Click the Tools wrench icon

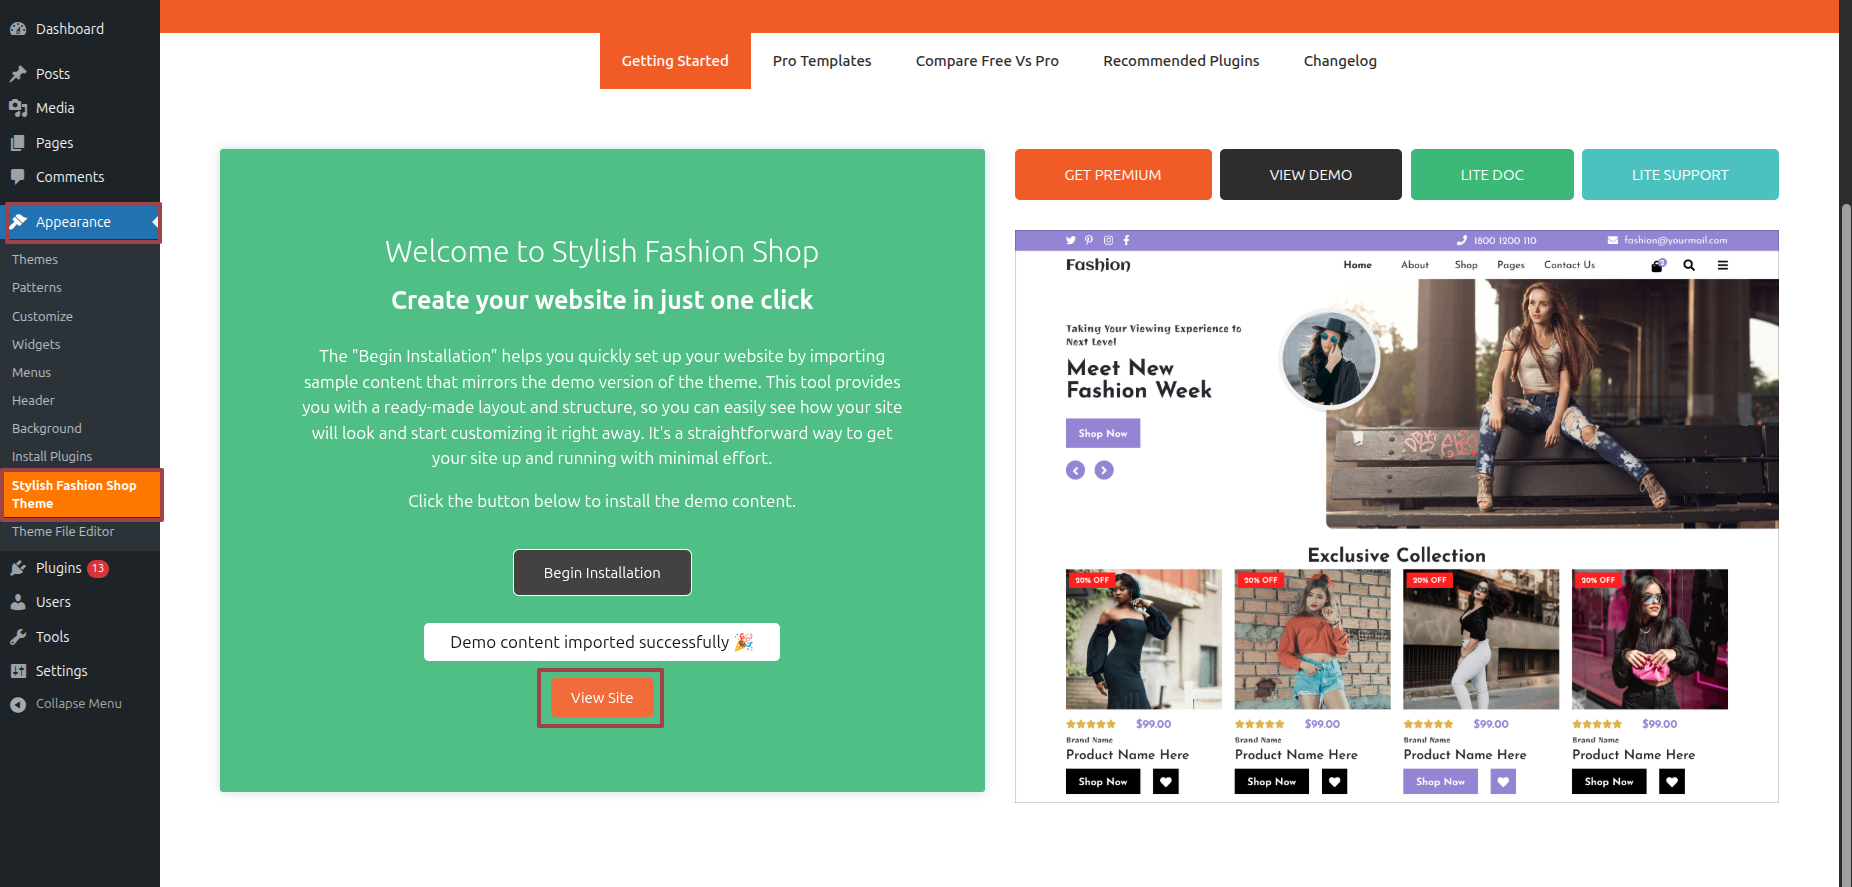coord(18,637)
